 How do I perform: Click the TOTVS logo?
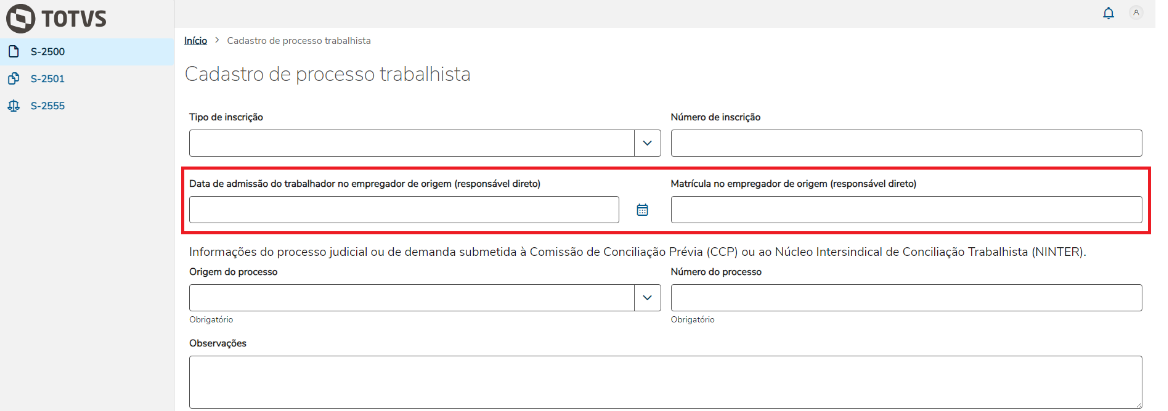[x=56, y=17]
